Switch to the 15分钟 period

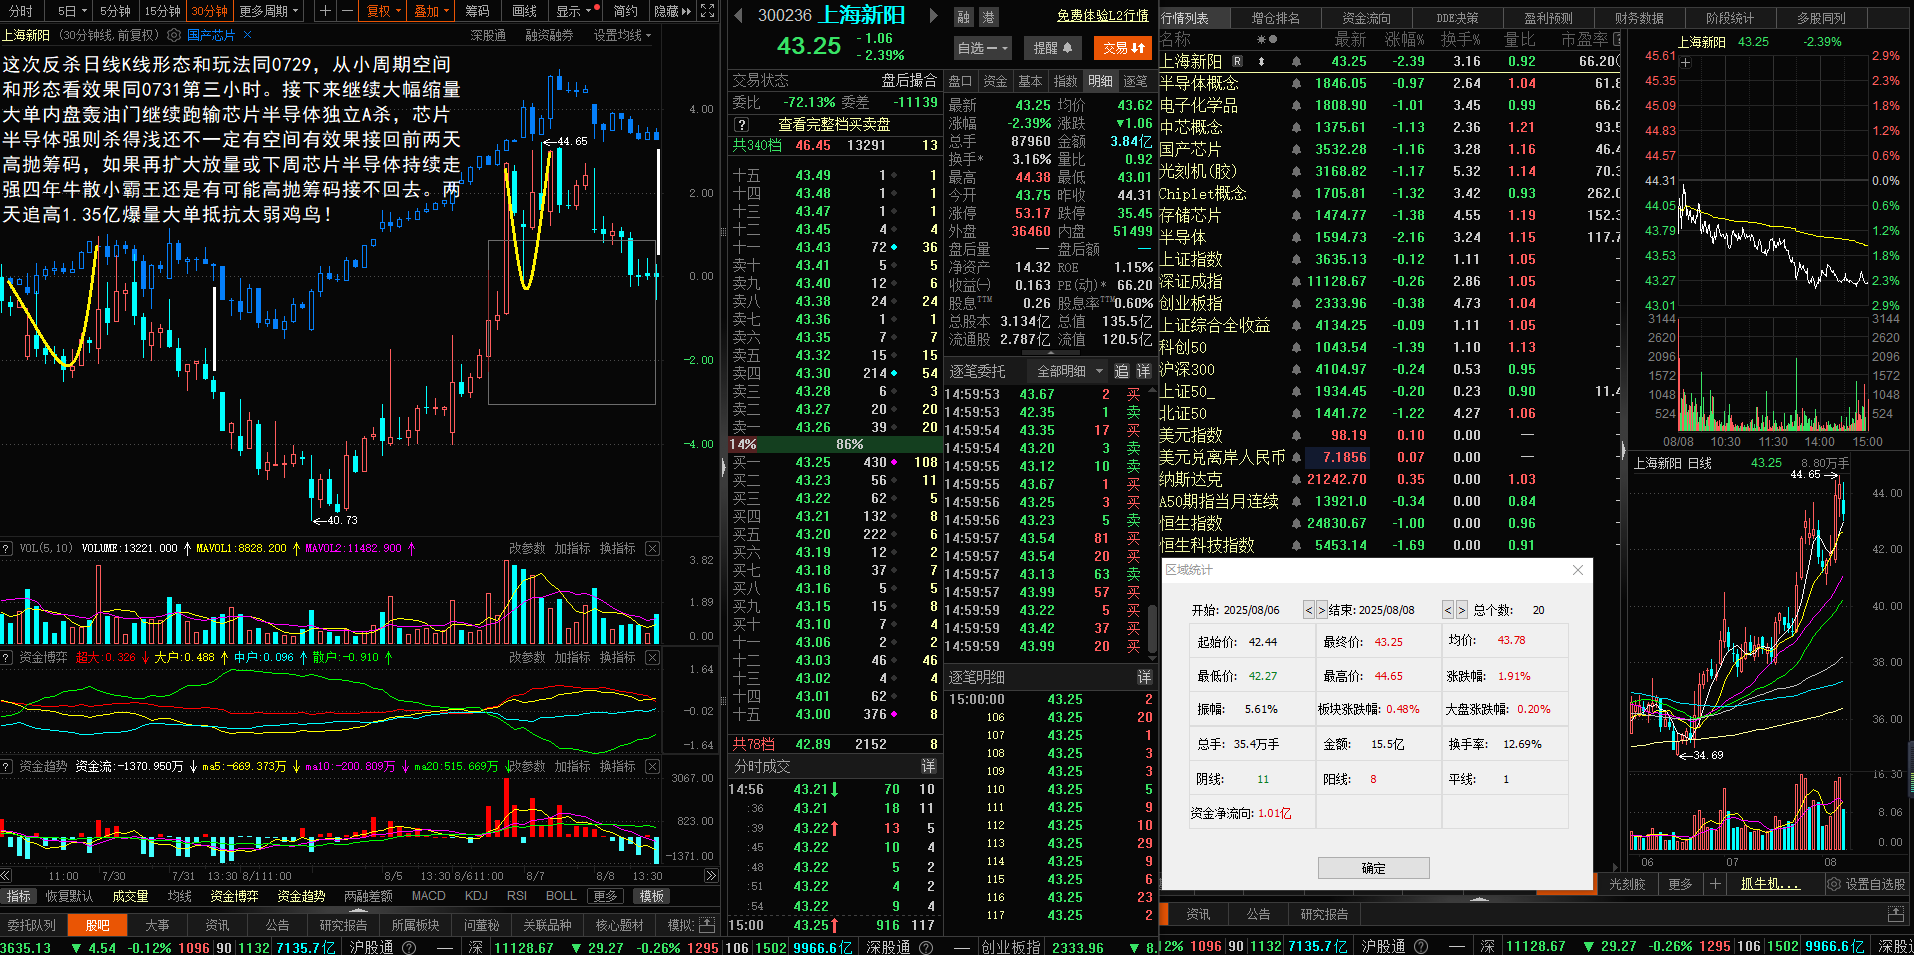pyautogui.click(x=162, y=11)
